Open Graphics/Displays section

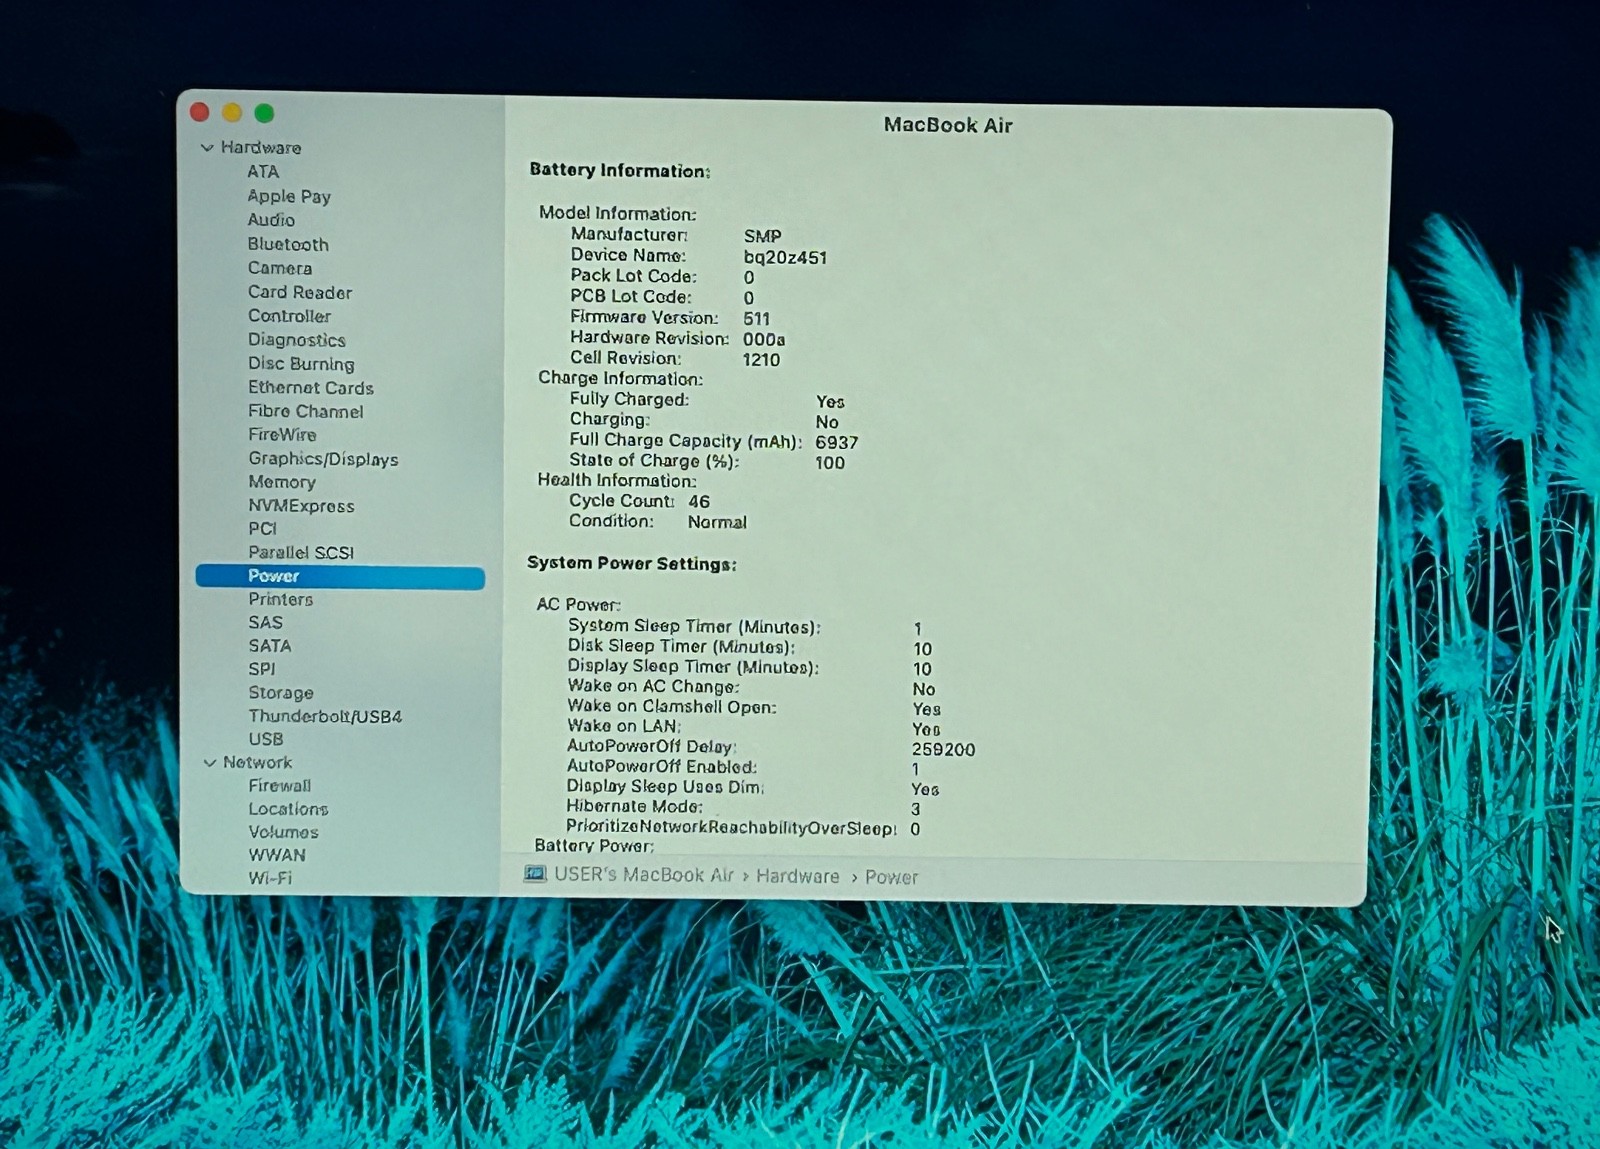point(323,459)
